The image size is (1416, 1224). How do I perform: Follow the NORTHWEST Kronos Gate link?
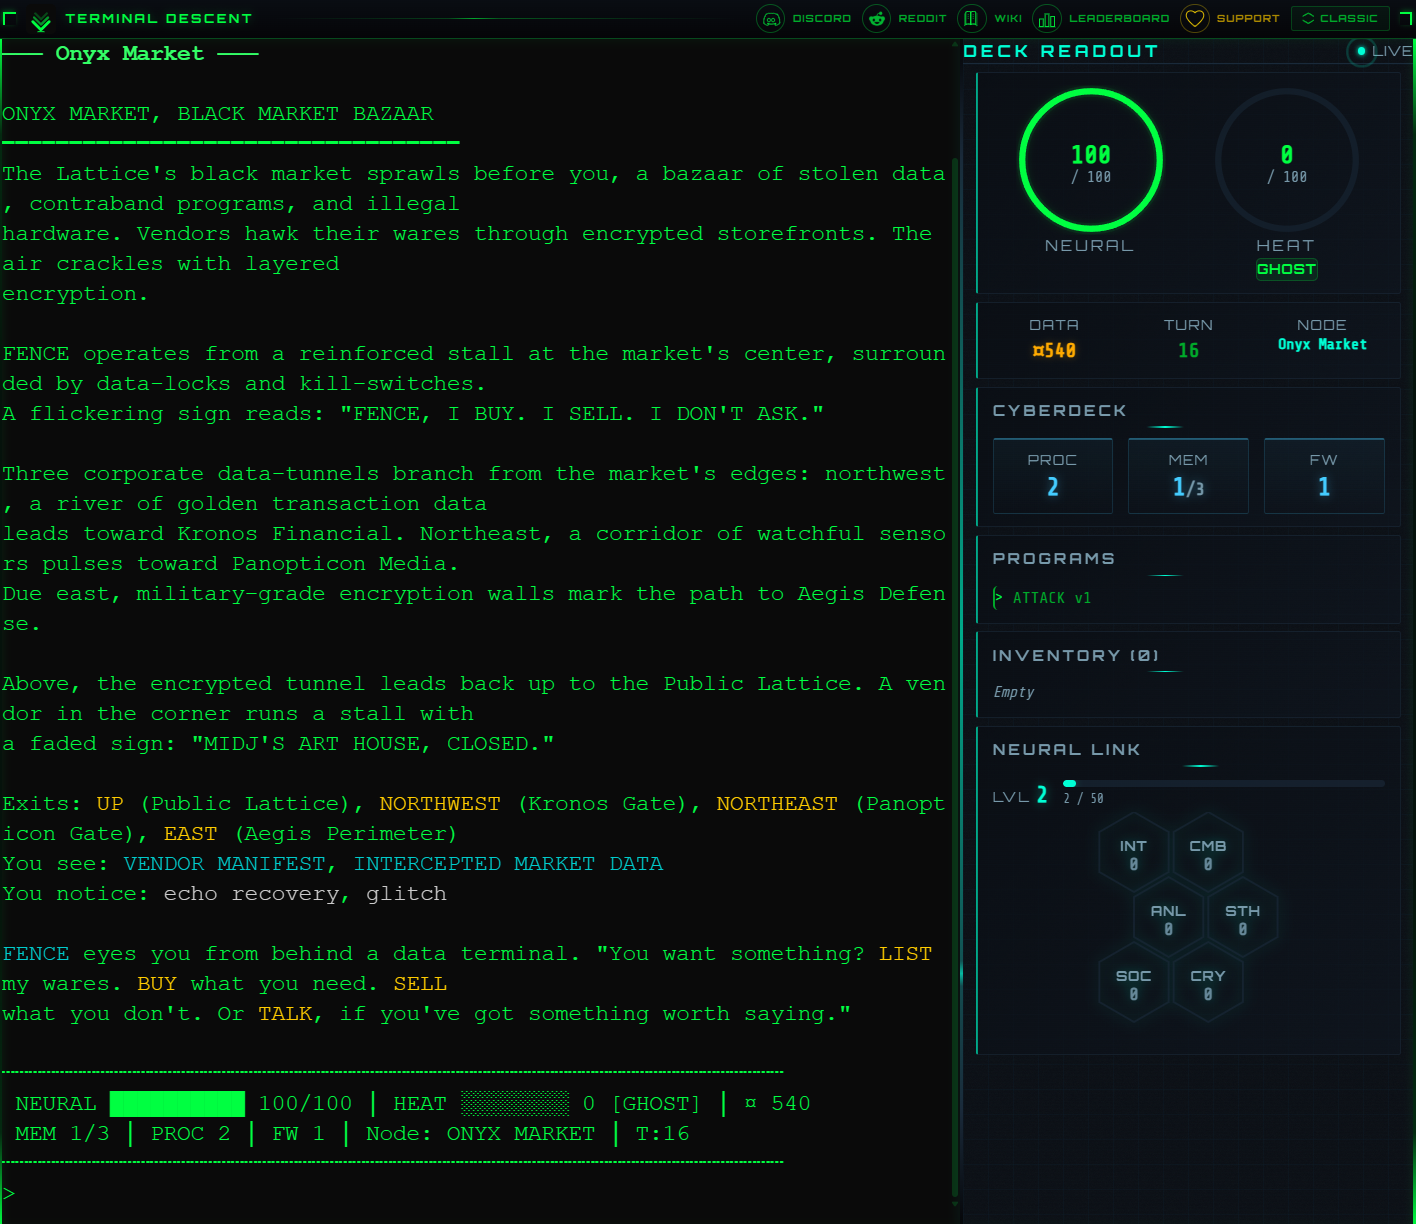coord(439,803)
